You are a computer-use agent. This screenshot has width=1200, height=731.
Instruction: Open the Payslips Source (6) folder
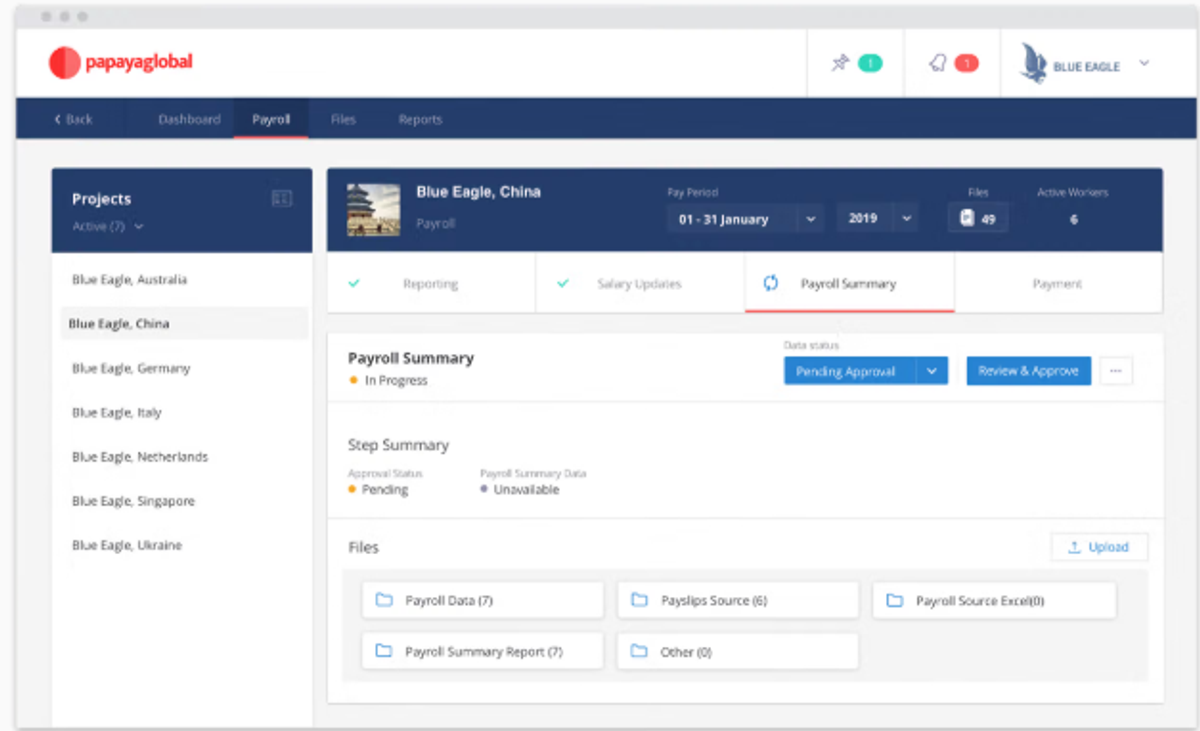click(738, 601)
